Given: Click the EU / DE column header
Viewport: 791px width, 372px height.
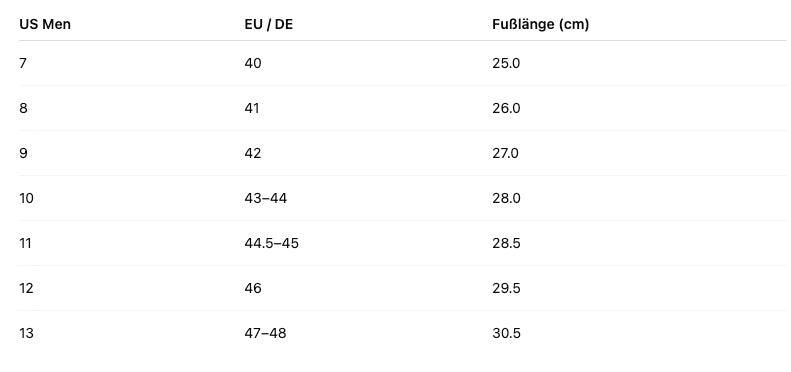Looking at the screenshot, I should pos(268,24).
